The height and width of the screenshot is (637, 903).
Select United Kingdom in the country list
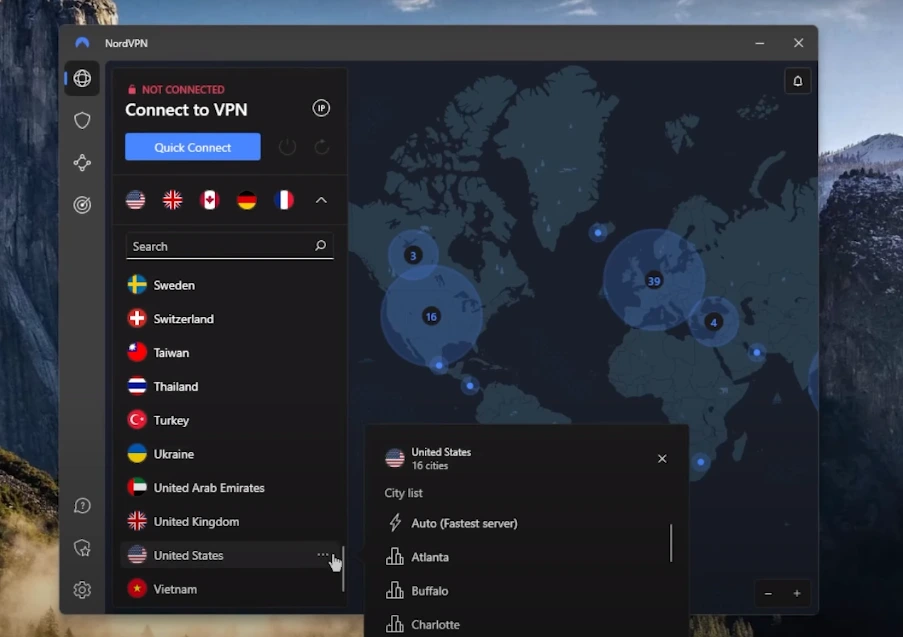tap(229, 521)
